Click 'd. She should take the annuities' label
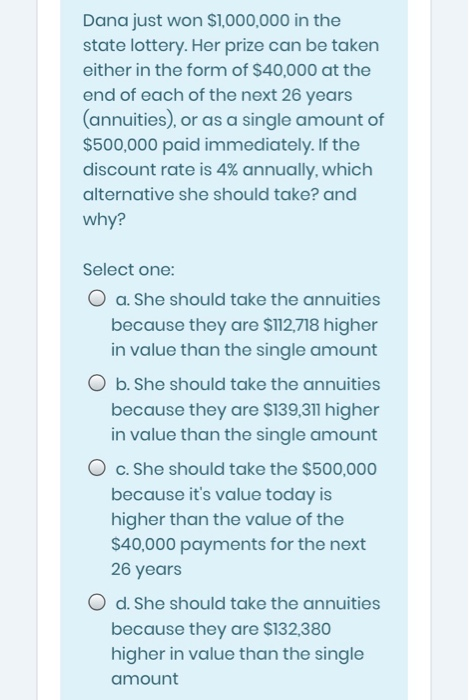The image size is (469, 700). click(x=248, y=604)
